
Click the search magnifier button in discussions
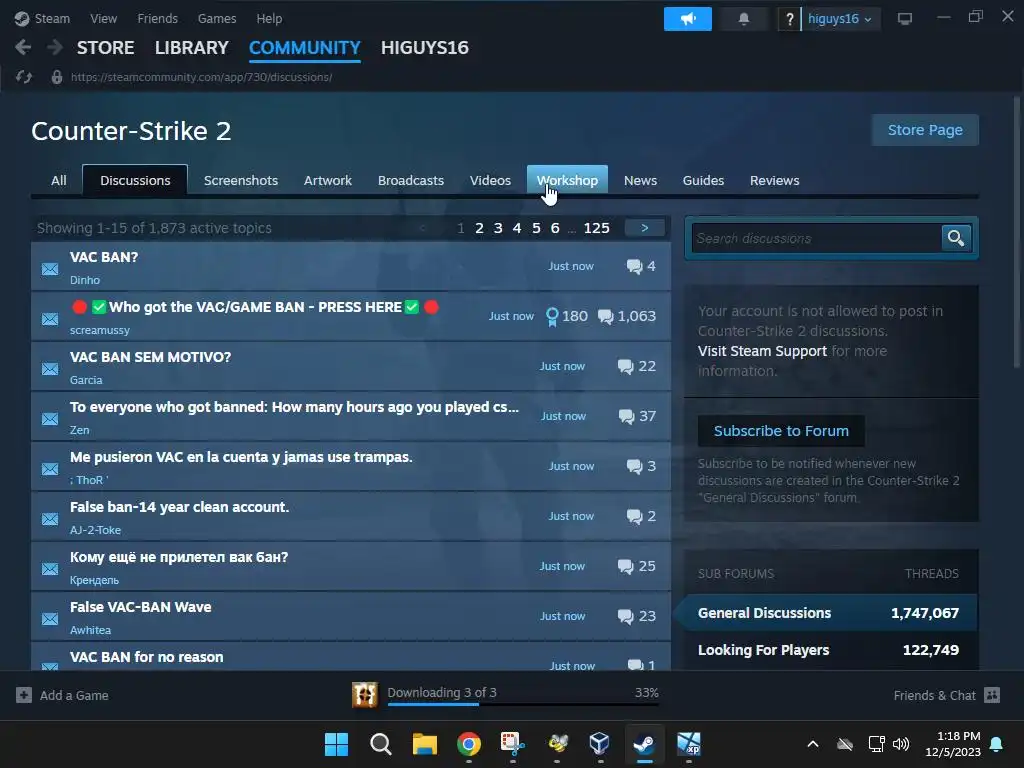pyautogui.click(x=956, y=238)
